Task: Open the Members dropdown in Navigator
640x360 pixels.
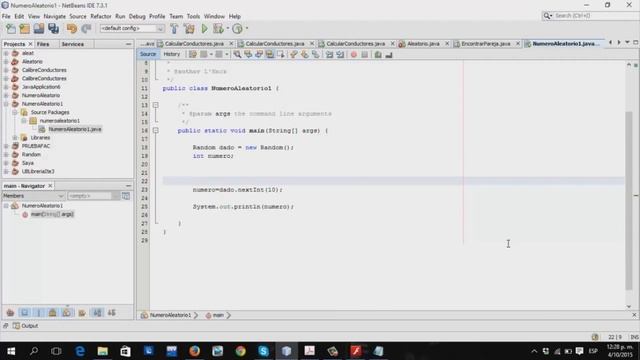Action: coord(33,196)
